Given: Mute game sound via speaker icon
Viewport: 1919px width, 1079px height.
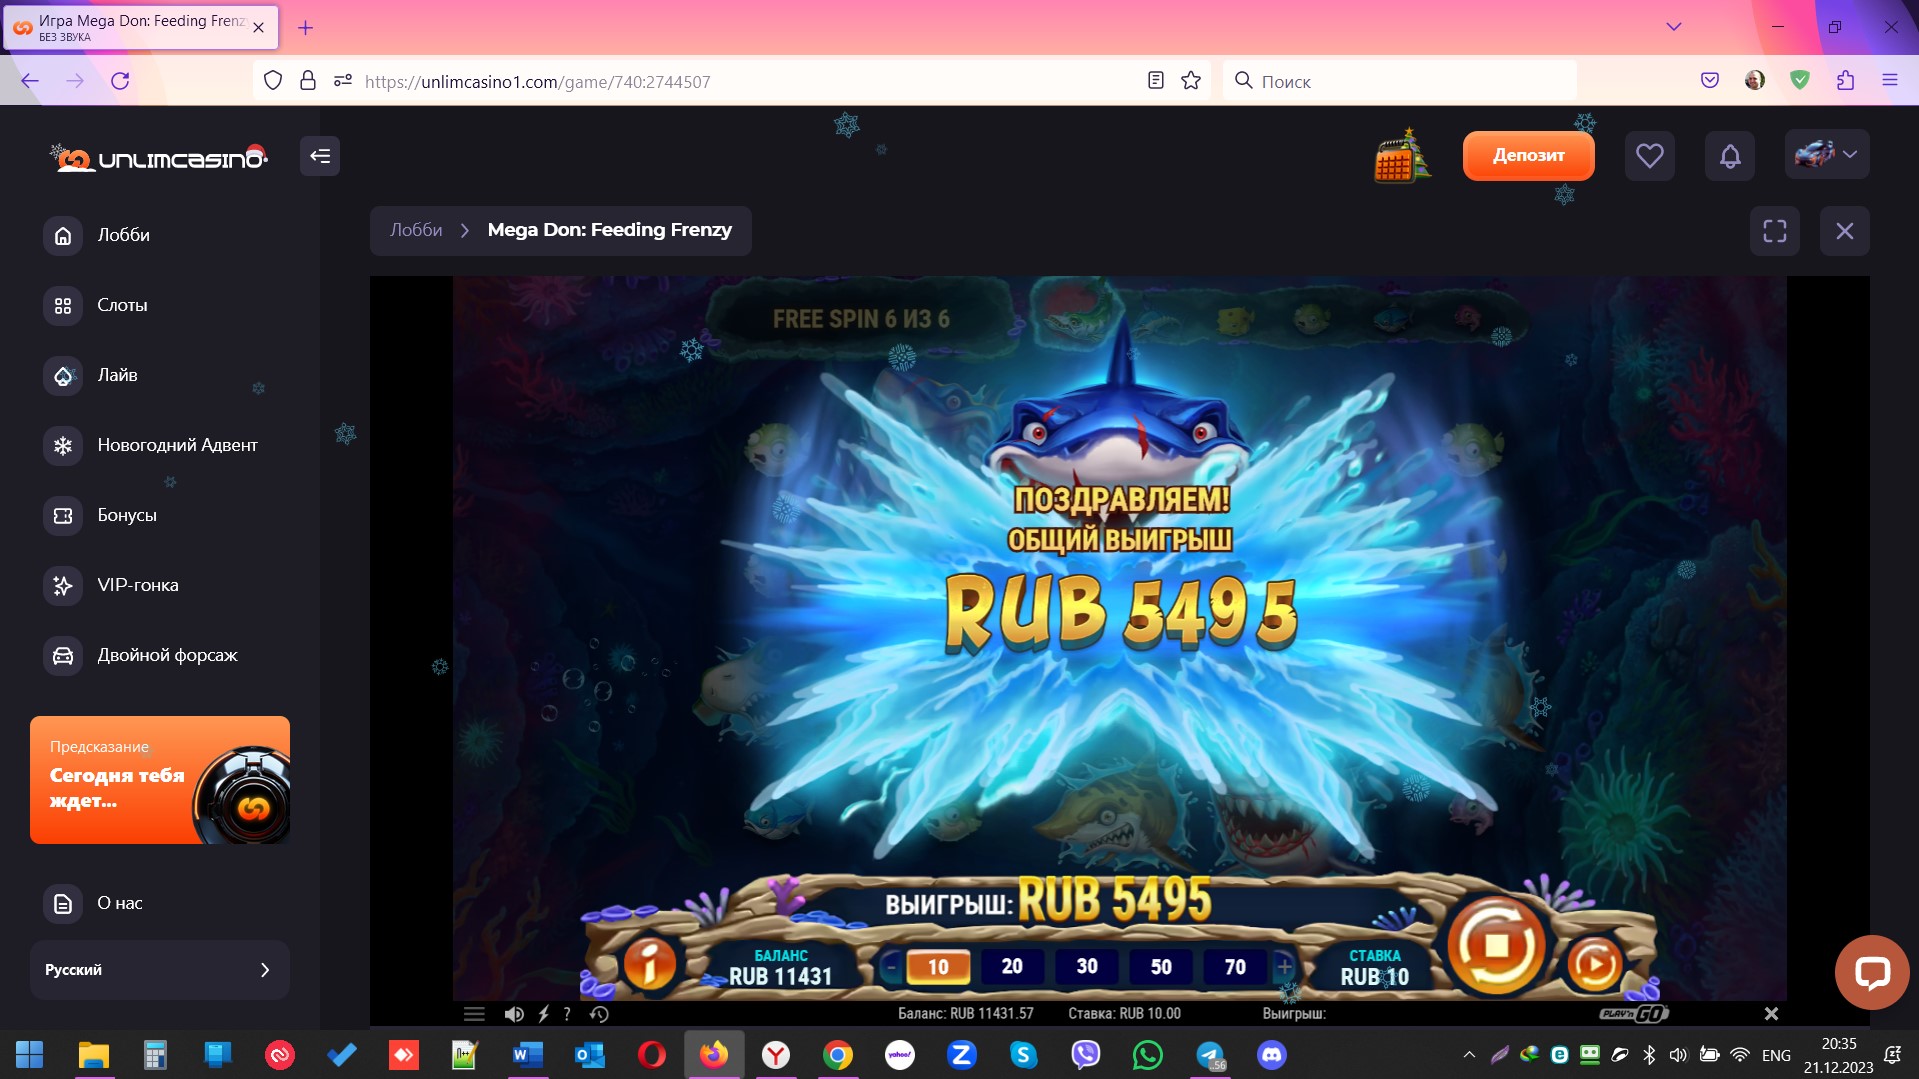Looking at the screenshot, I should (514, 1014).
